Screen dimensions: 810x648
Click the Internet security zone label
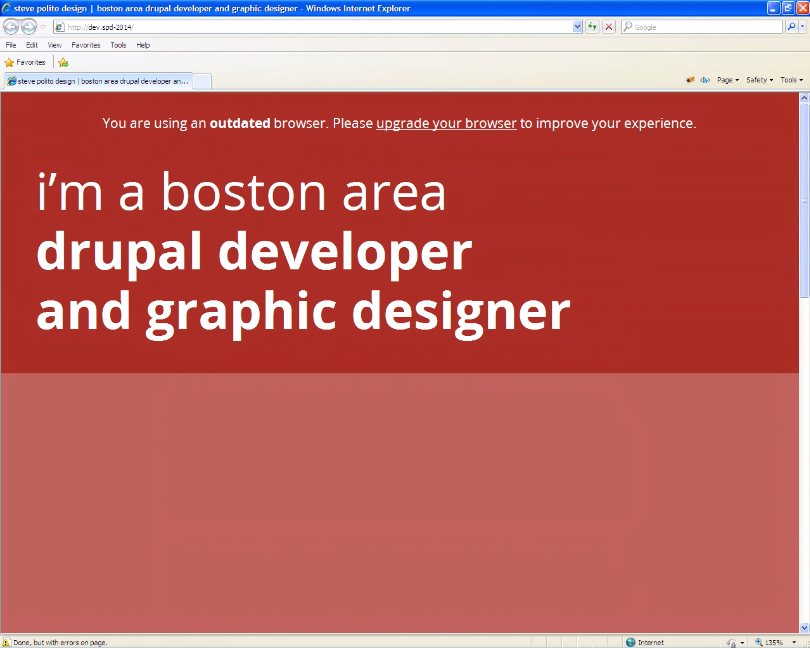point(650,642)
